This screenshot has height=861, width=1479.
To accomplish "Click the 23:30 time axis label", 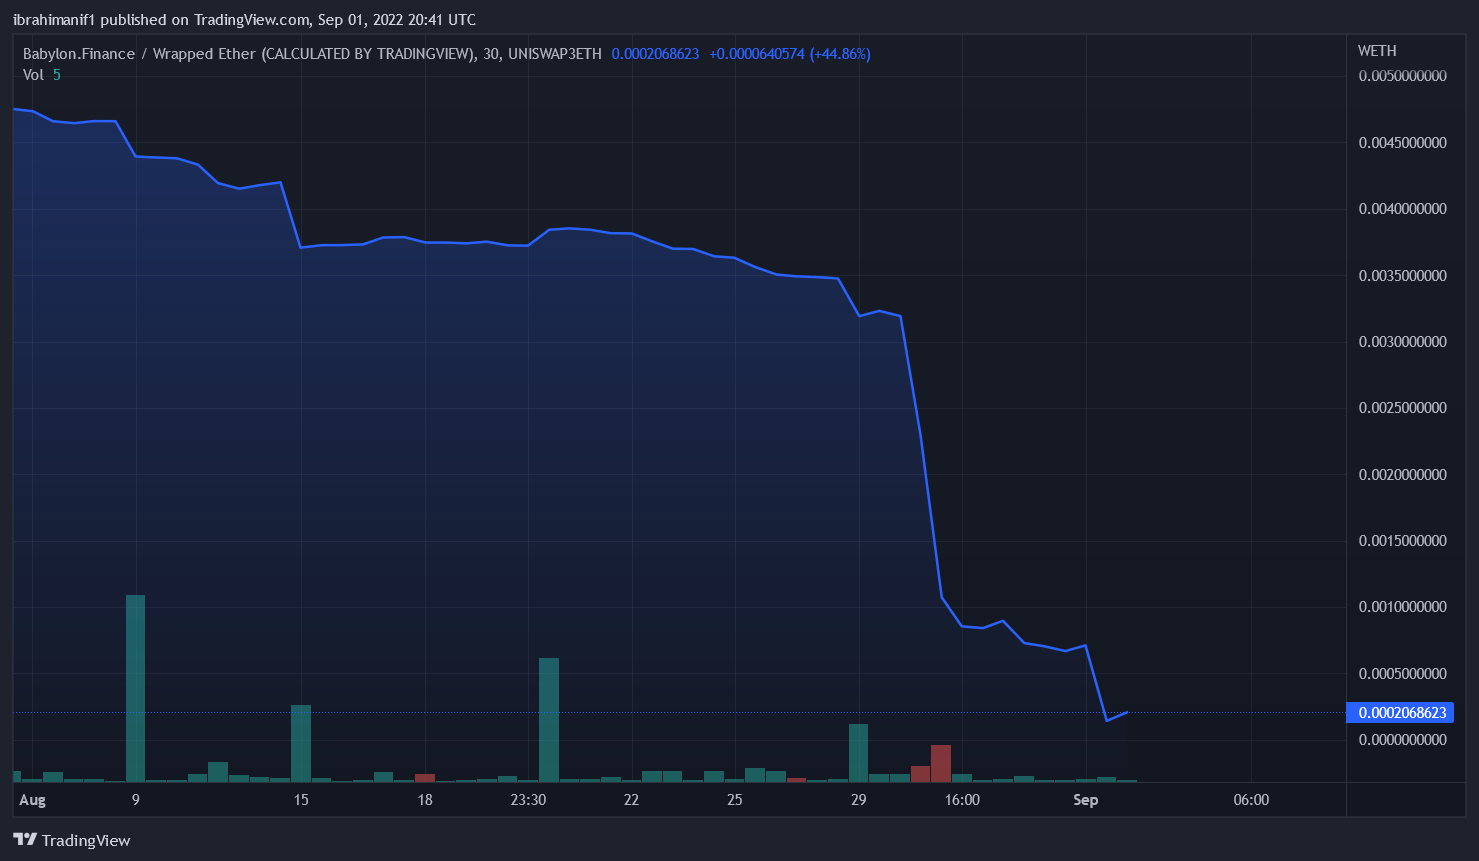I will coord(528,800).
